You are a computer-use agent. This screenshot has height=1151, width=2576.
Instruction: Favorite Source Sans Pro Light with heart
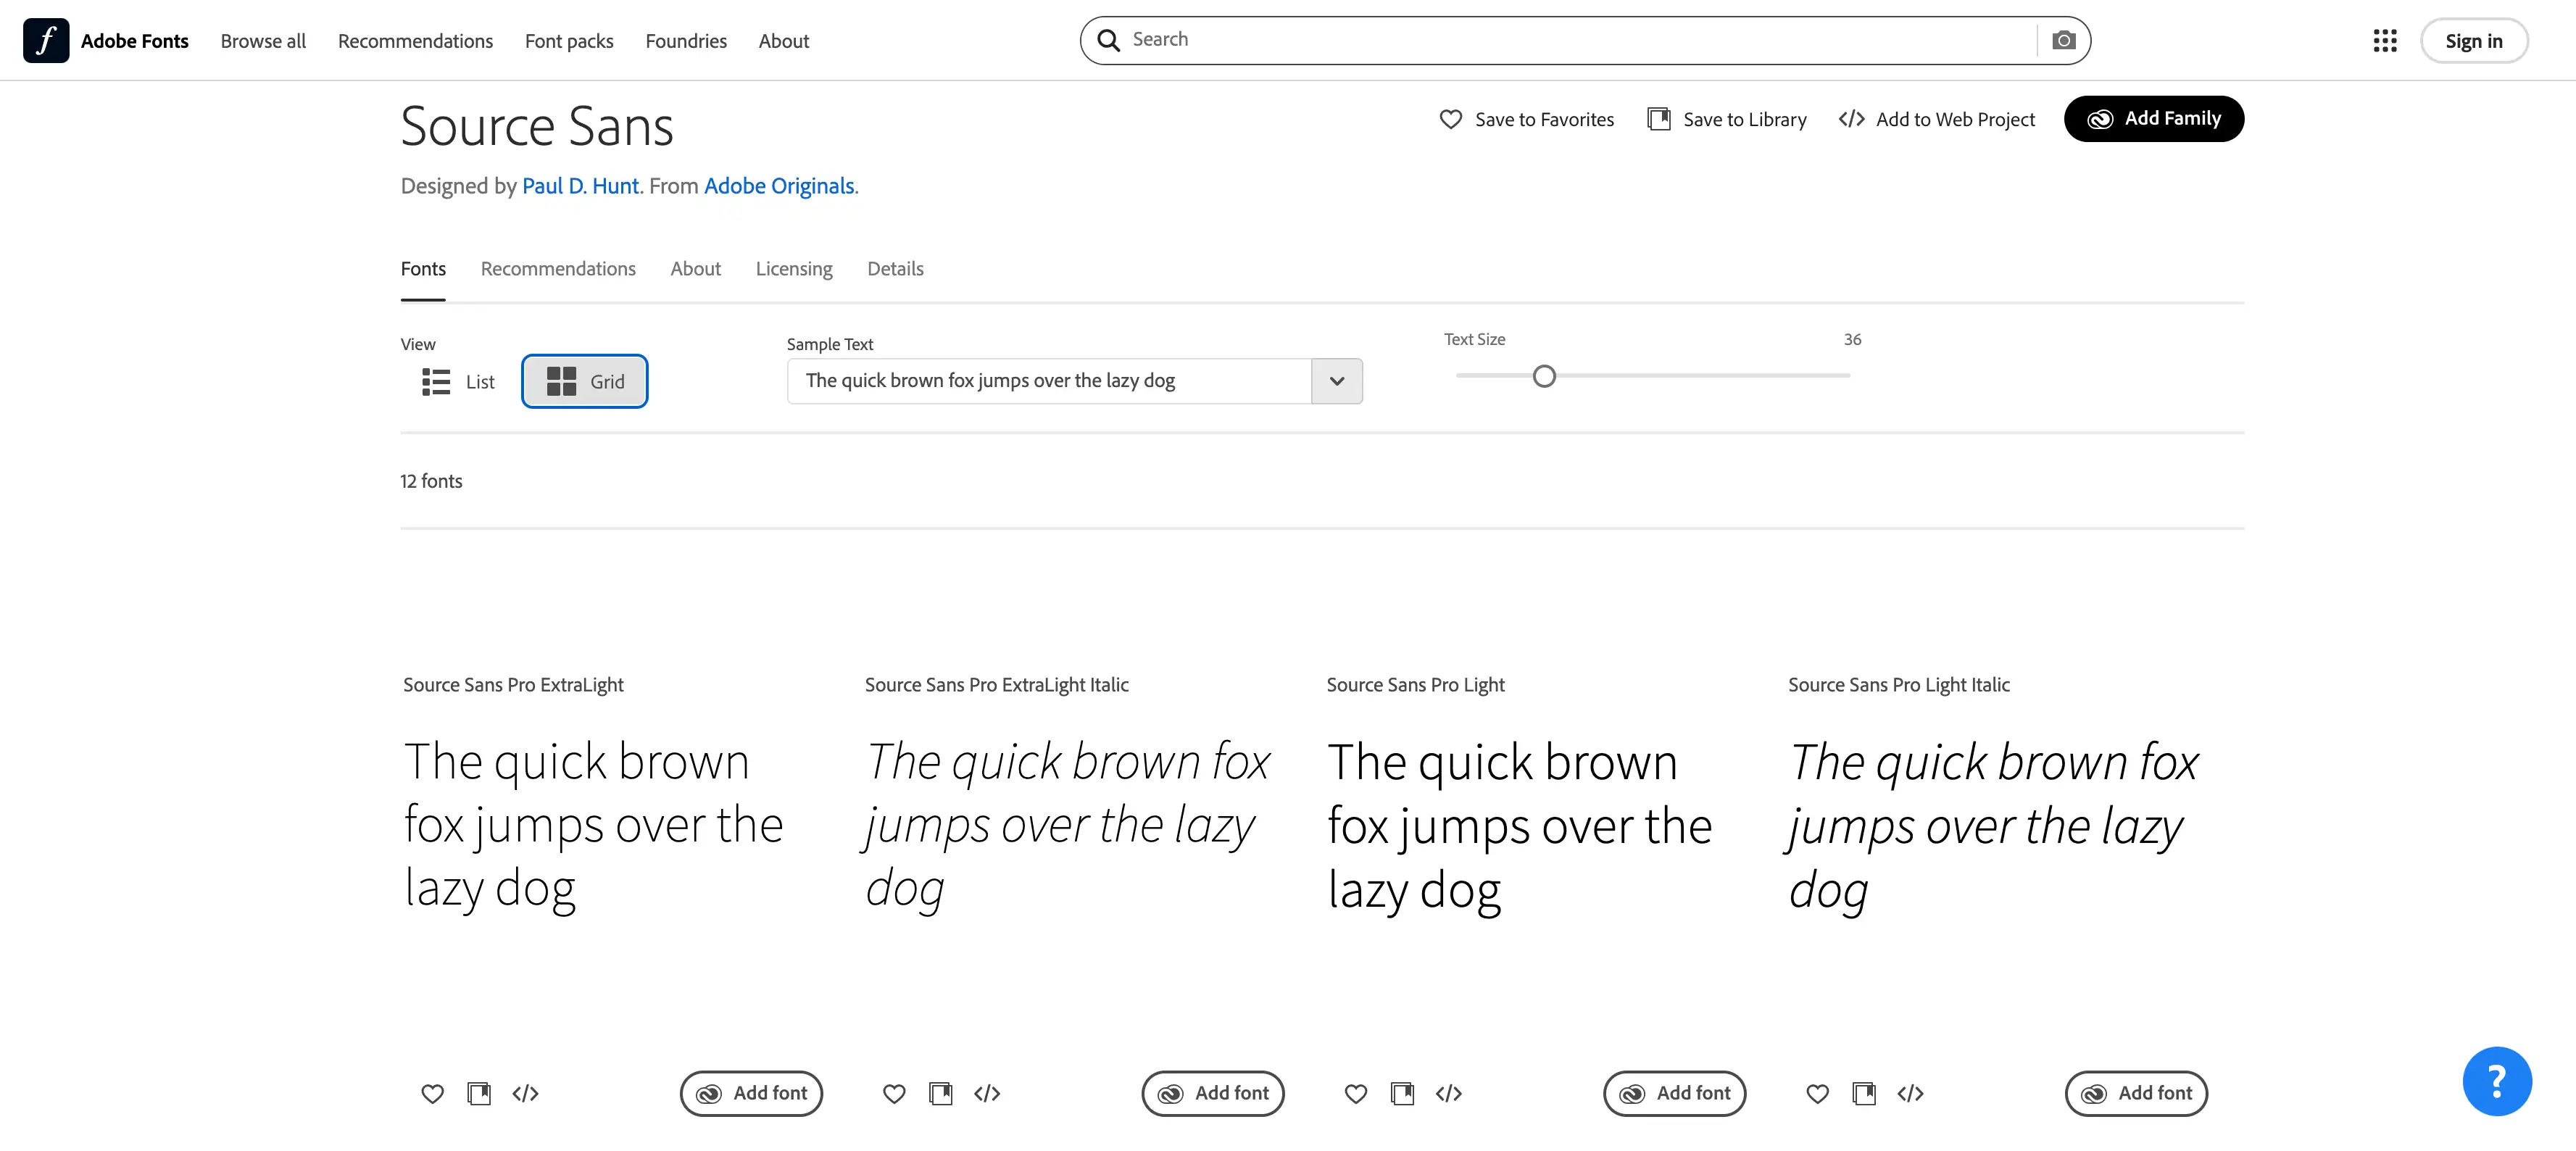point(1356,1093)
